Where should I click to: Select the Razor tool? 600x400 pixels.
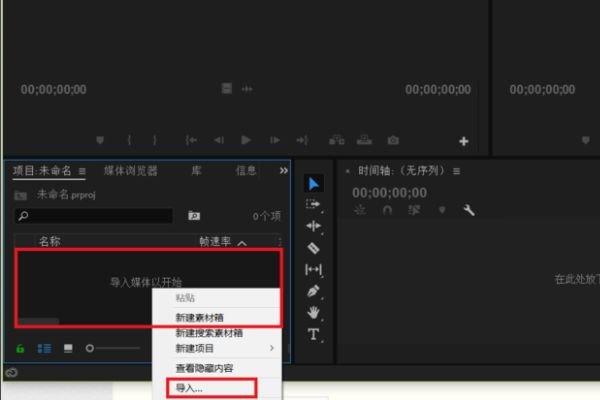(x=313, y=248)
